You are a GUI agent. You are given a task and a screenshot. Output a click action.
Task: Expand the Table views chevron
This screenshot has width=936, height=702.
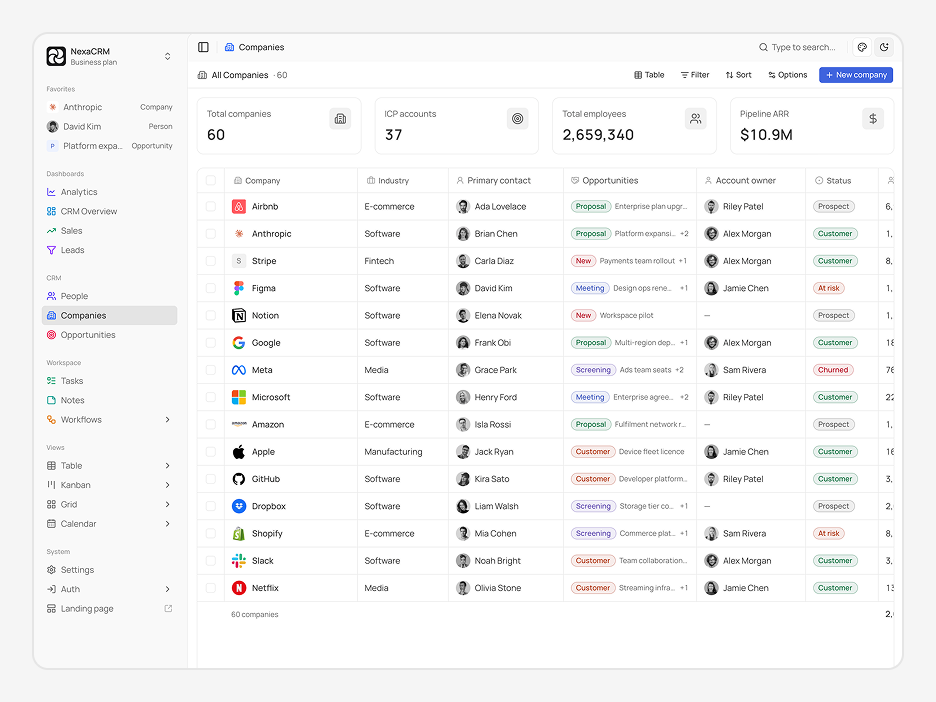[x=168, y=466]
